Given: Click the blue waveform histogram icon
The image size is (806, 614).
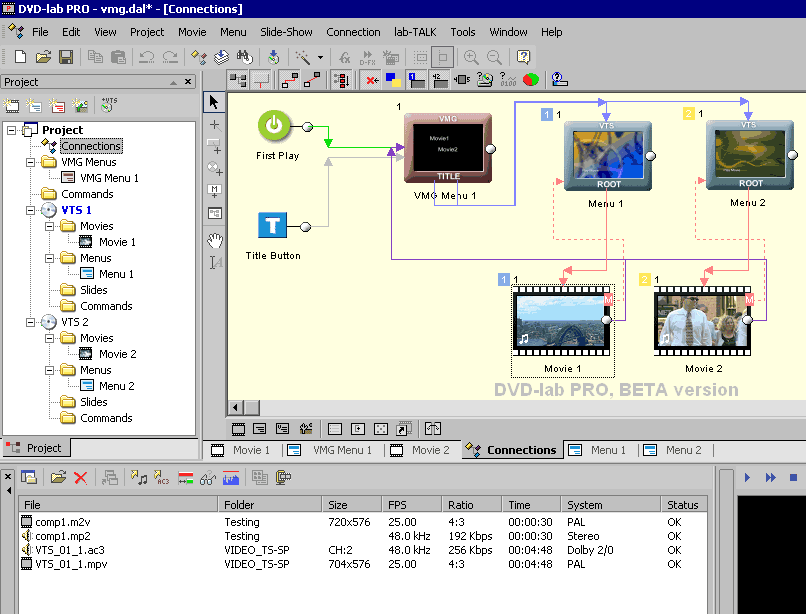Looking at the screenshot, I should point(231,478).
